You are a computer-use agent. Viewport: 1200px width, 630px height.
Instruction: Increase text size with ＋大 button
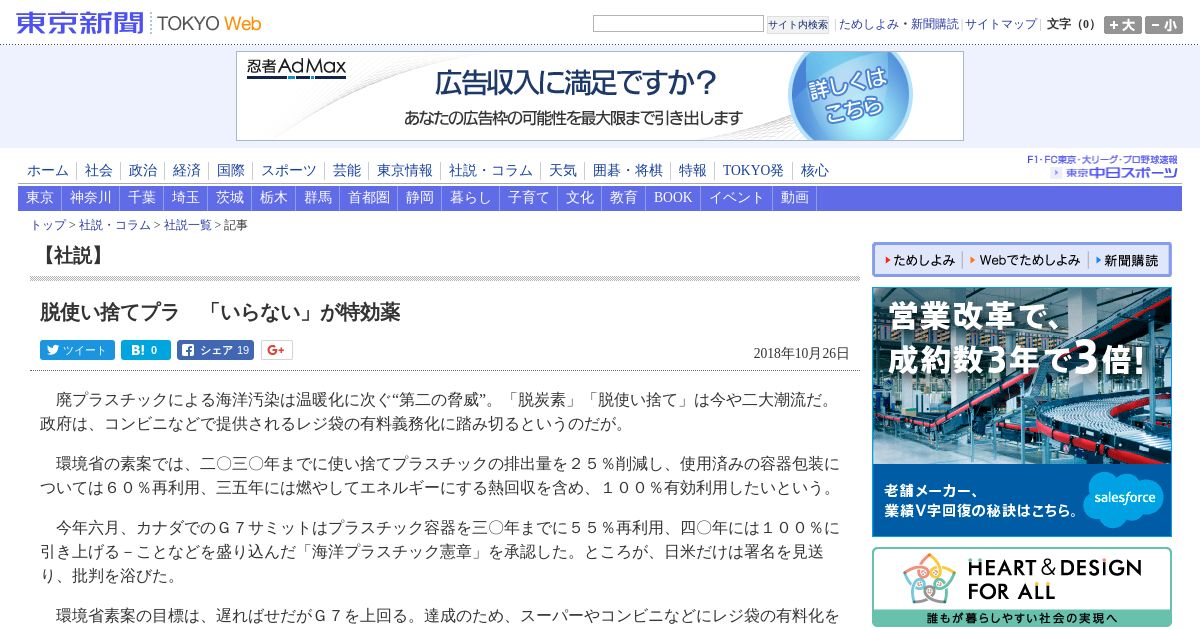[x=1122, y=25]
